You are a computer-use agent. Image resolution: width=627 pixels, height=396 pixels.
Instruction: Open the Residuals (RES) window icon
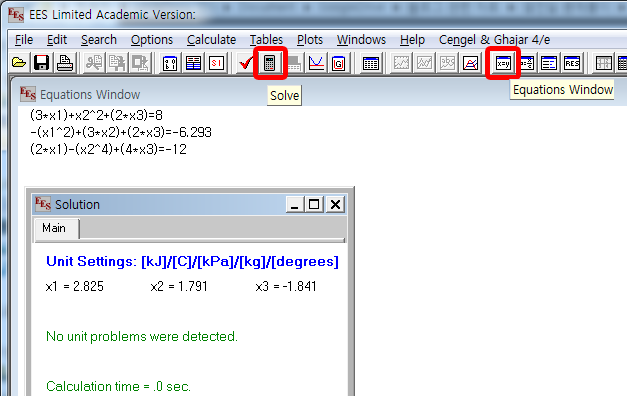tap(572, 63)
